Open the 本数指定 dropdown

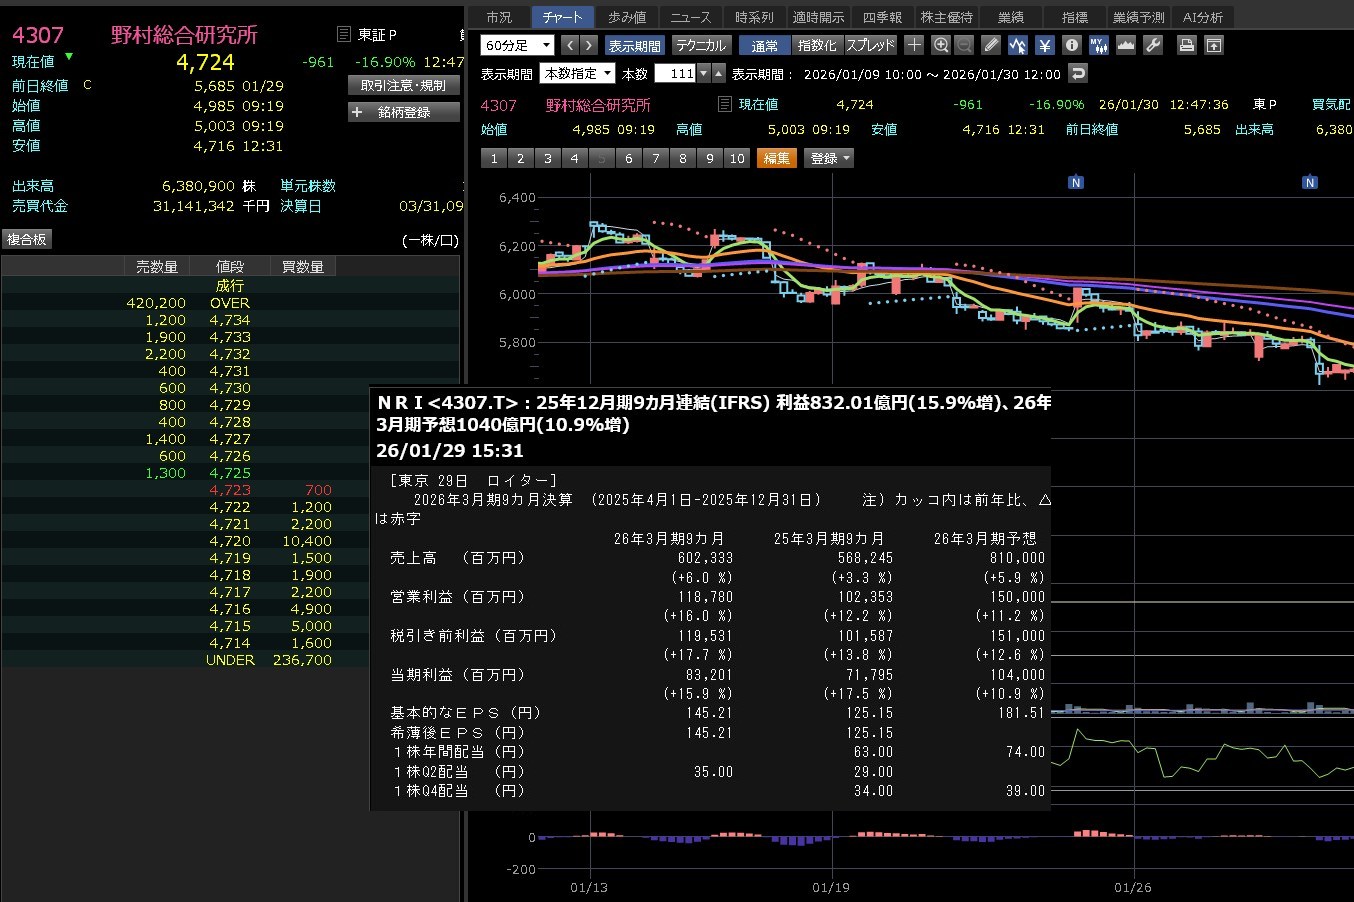click(x=577, y=74)
